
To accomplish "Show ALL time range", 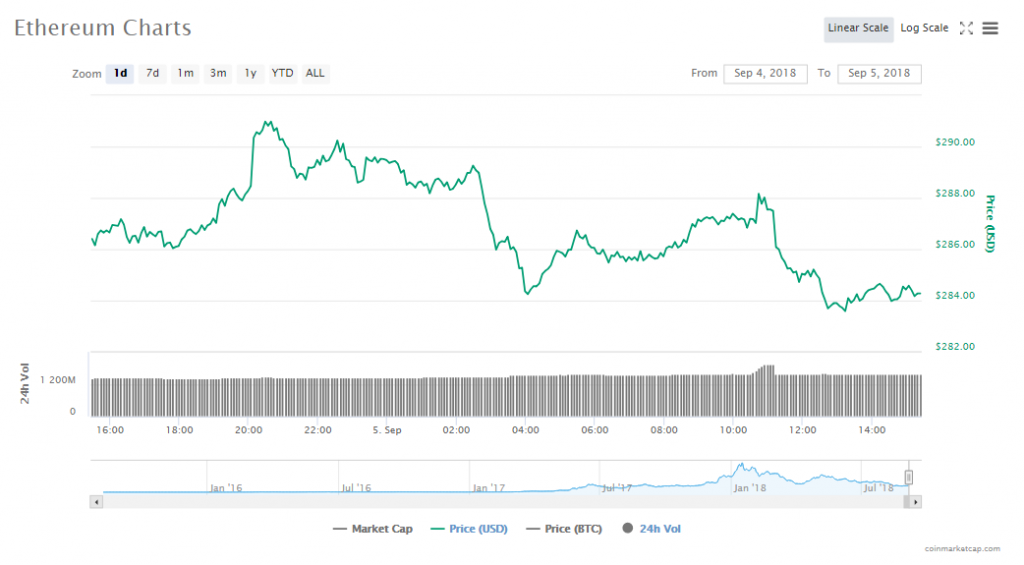I will [x=315, y=73].
